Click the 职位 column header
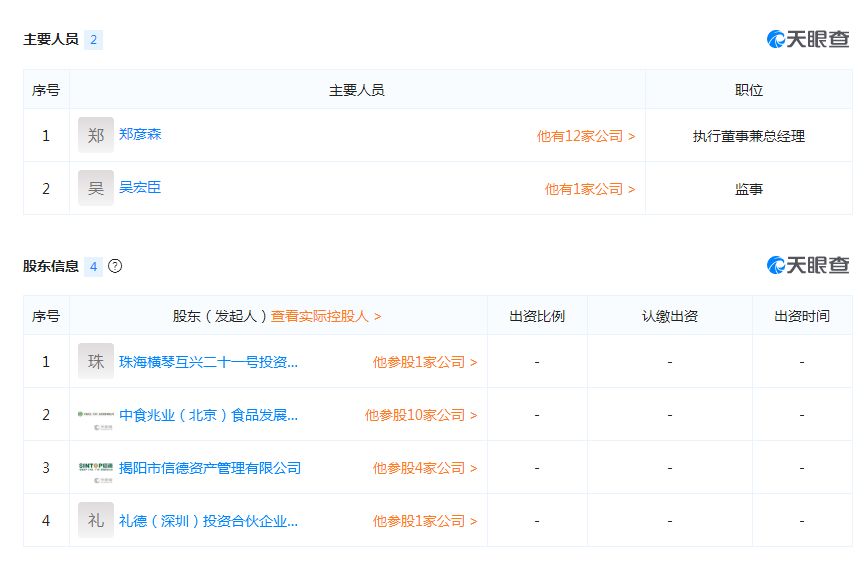 [x=749, y=90]
